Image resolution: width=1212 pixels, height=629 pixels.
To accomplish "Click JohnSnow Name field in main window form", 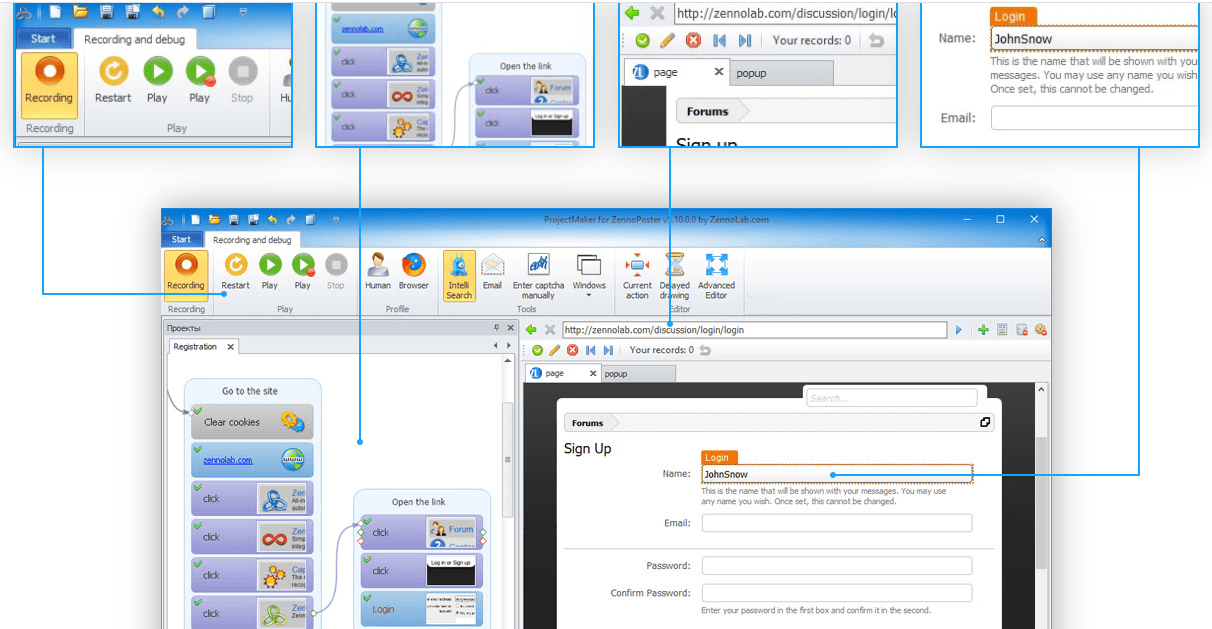I will (x=837, y=474).
